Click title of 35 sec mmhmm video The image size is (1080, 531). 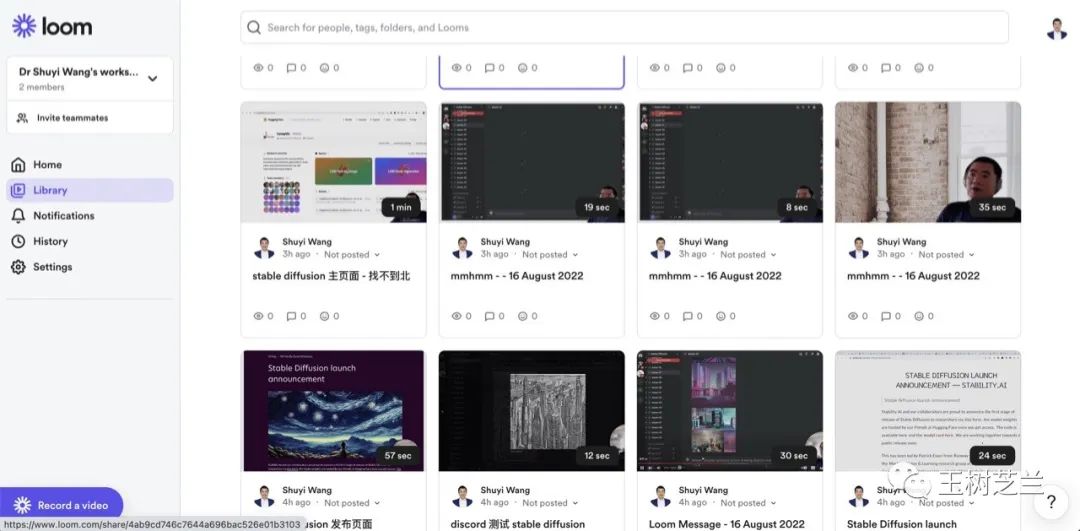(x=913, y=275)
